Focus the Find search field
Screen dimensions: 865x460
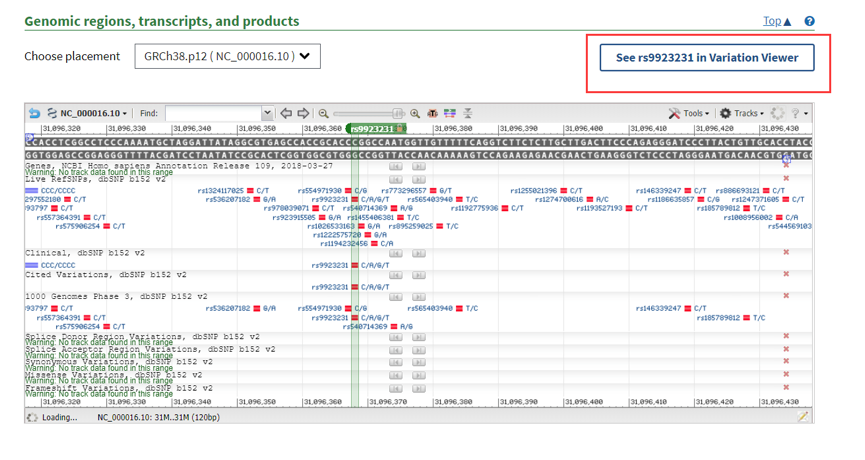point(213,113)
